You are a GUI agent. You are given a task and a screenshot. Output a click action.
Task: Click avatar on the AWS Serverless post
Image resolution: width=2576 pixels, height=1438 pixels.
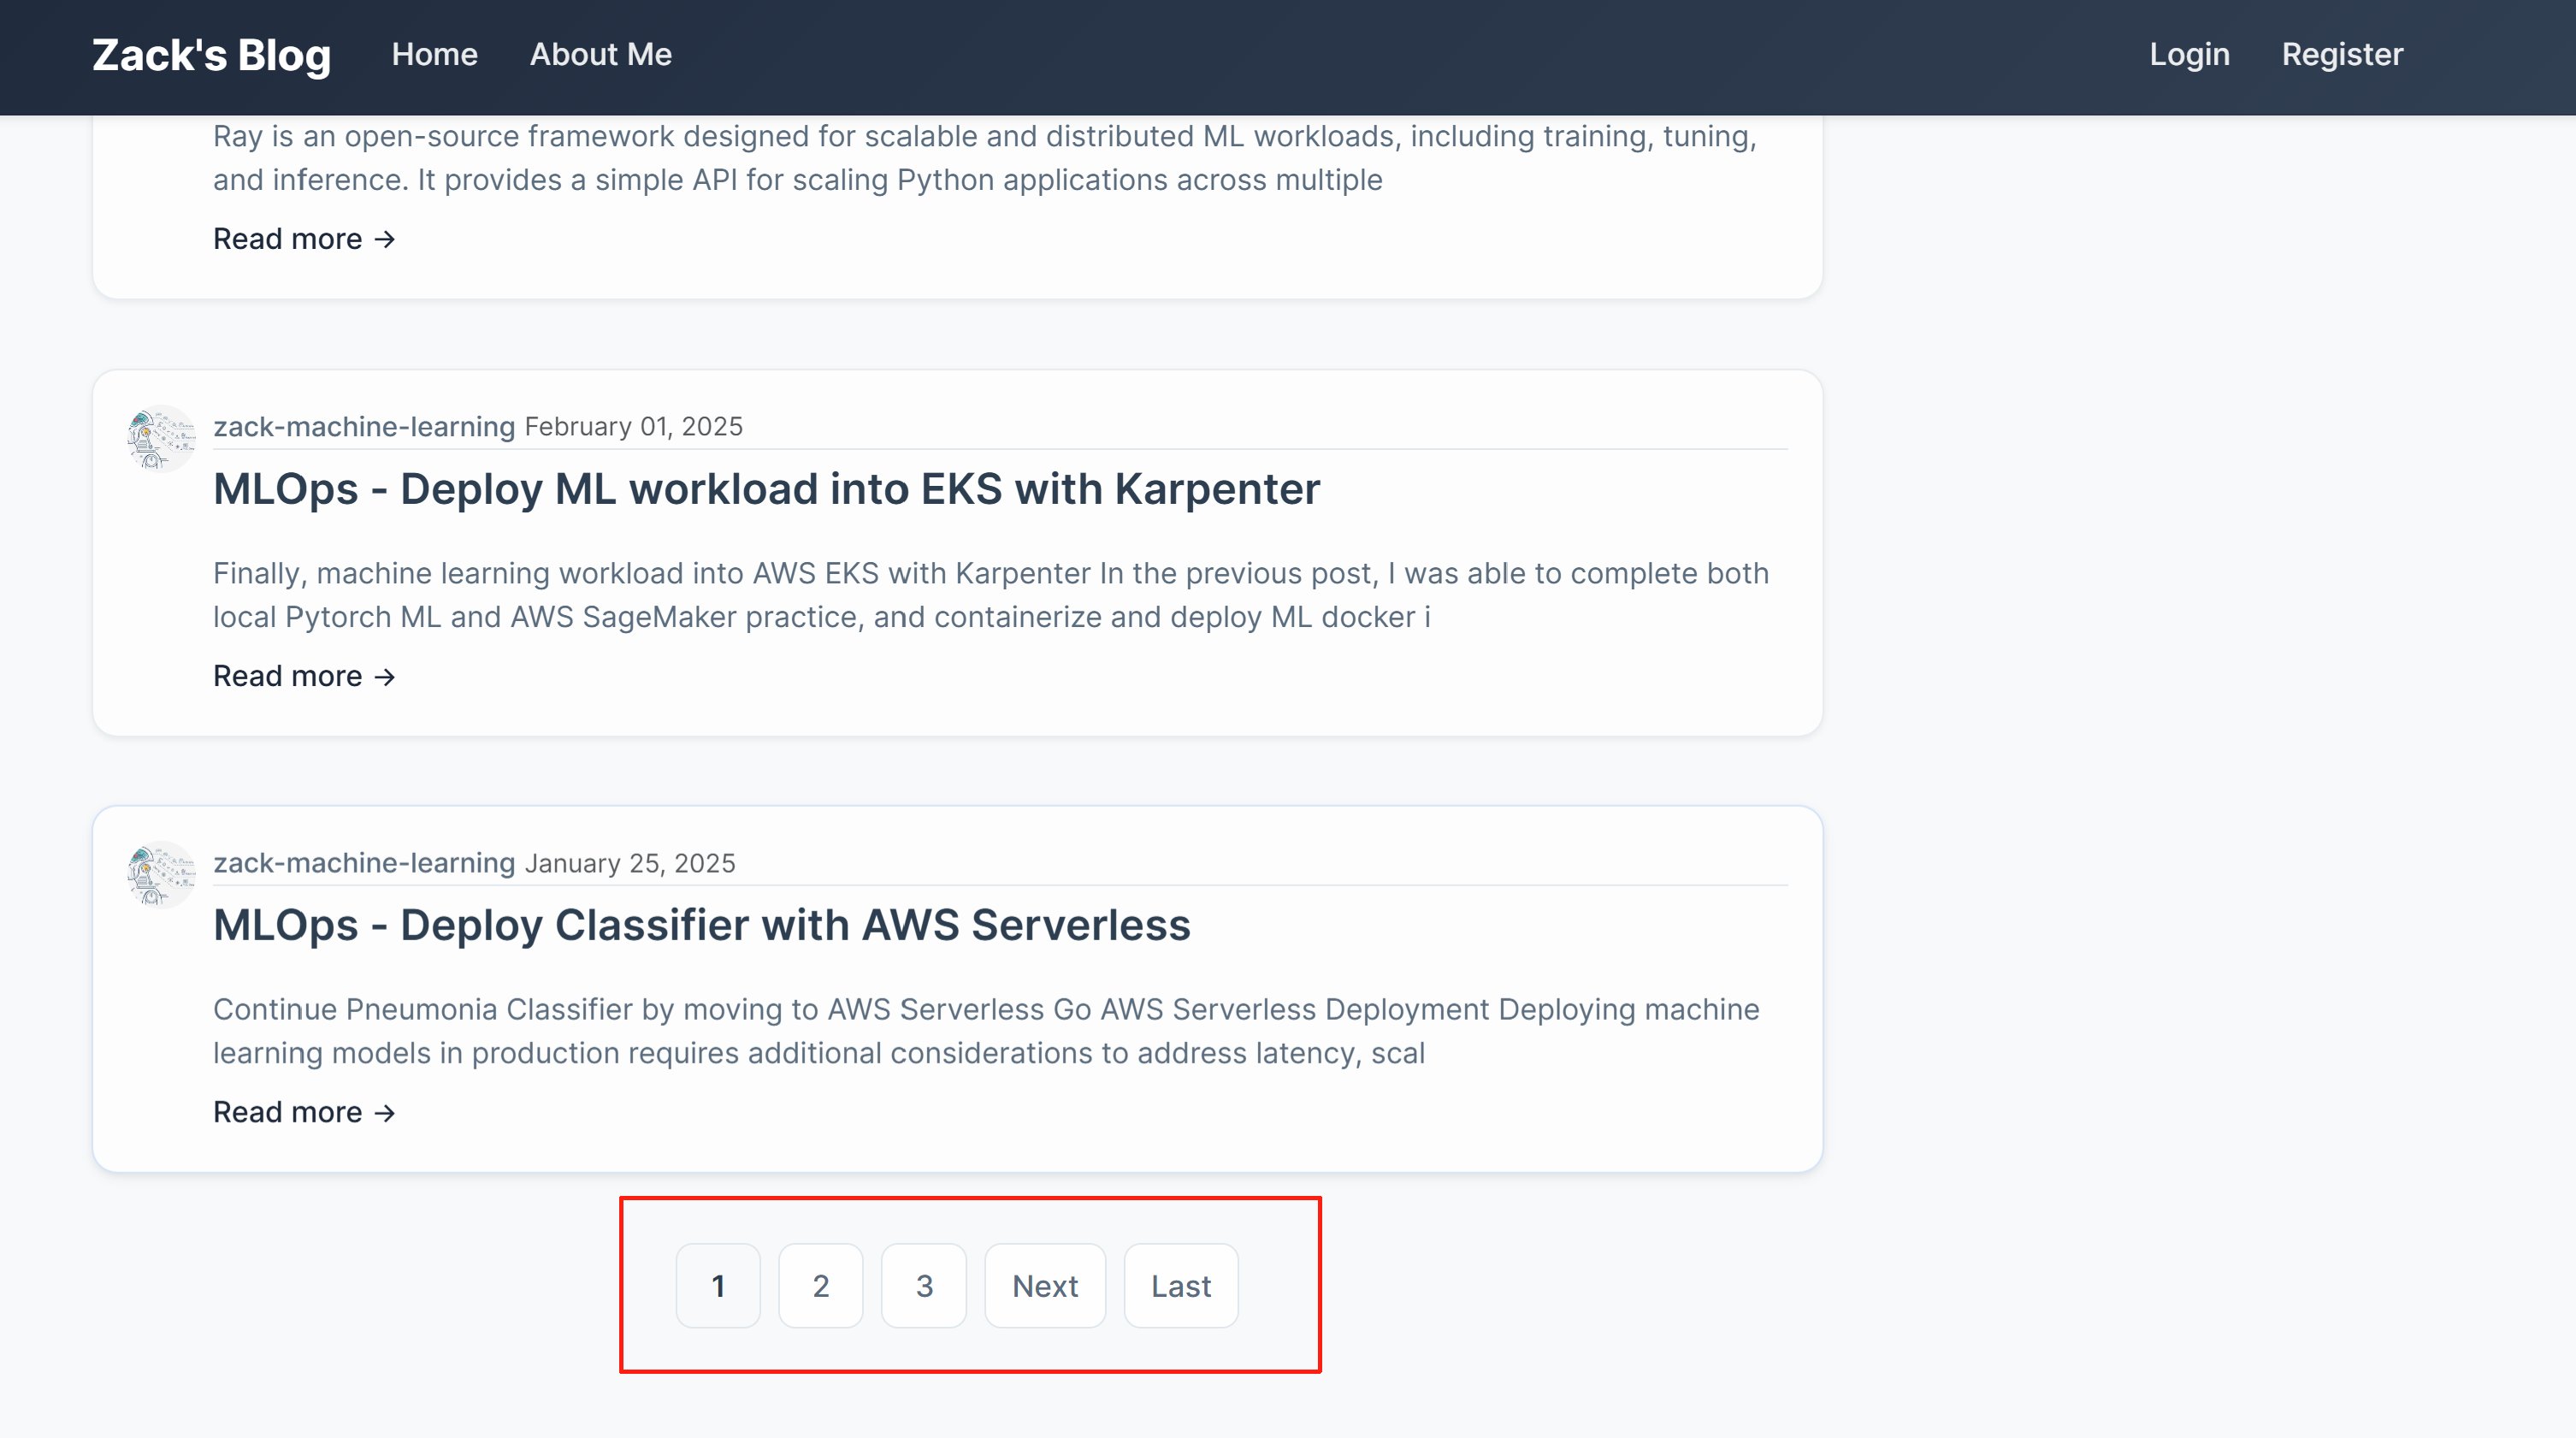point(160,874)
